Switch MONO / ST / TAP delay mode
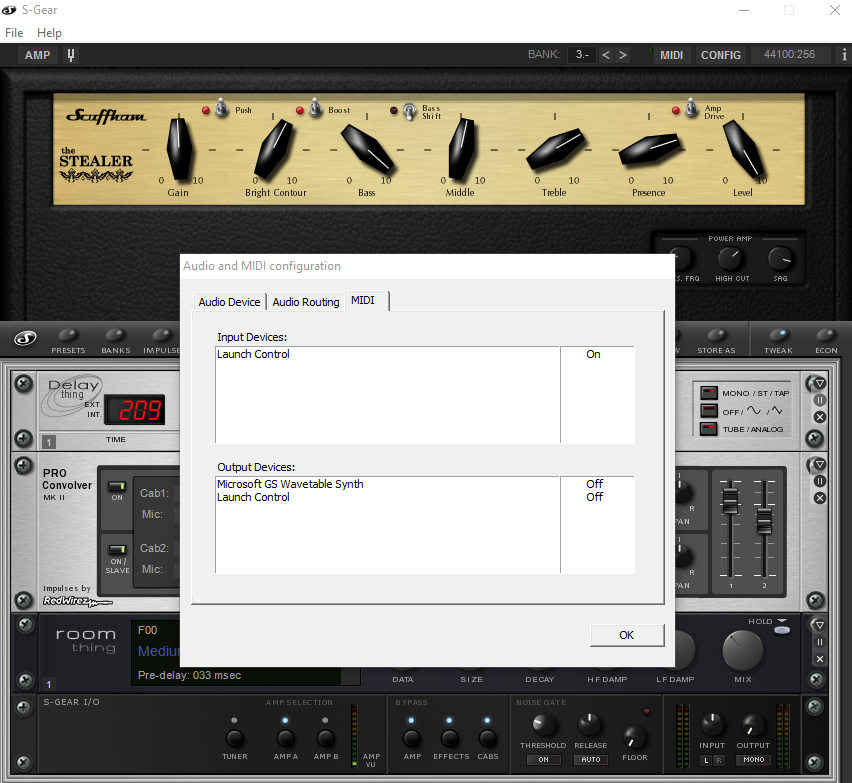 click(709, 393)
